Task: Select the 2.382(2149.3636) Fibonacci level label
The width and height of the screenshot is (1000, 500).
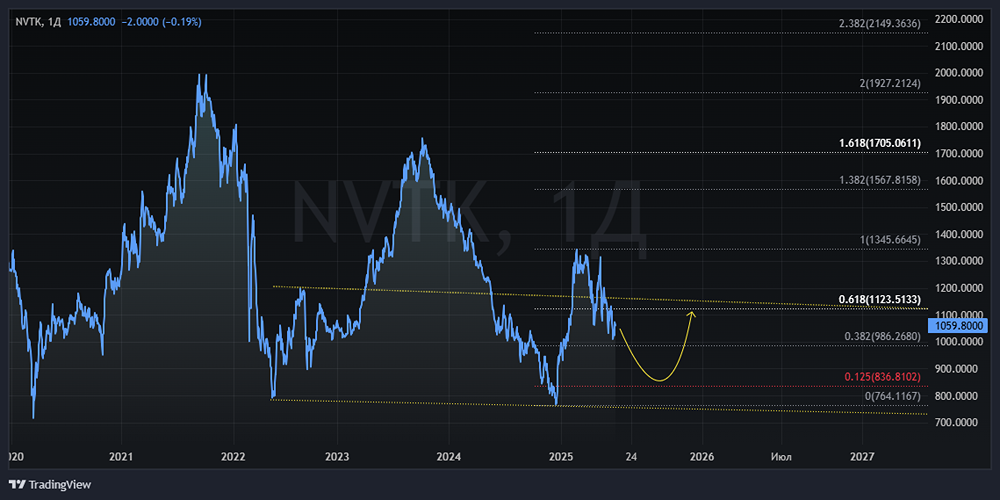Action: click(880, 24)
